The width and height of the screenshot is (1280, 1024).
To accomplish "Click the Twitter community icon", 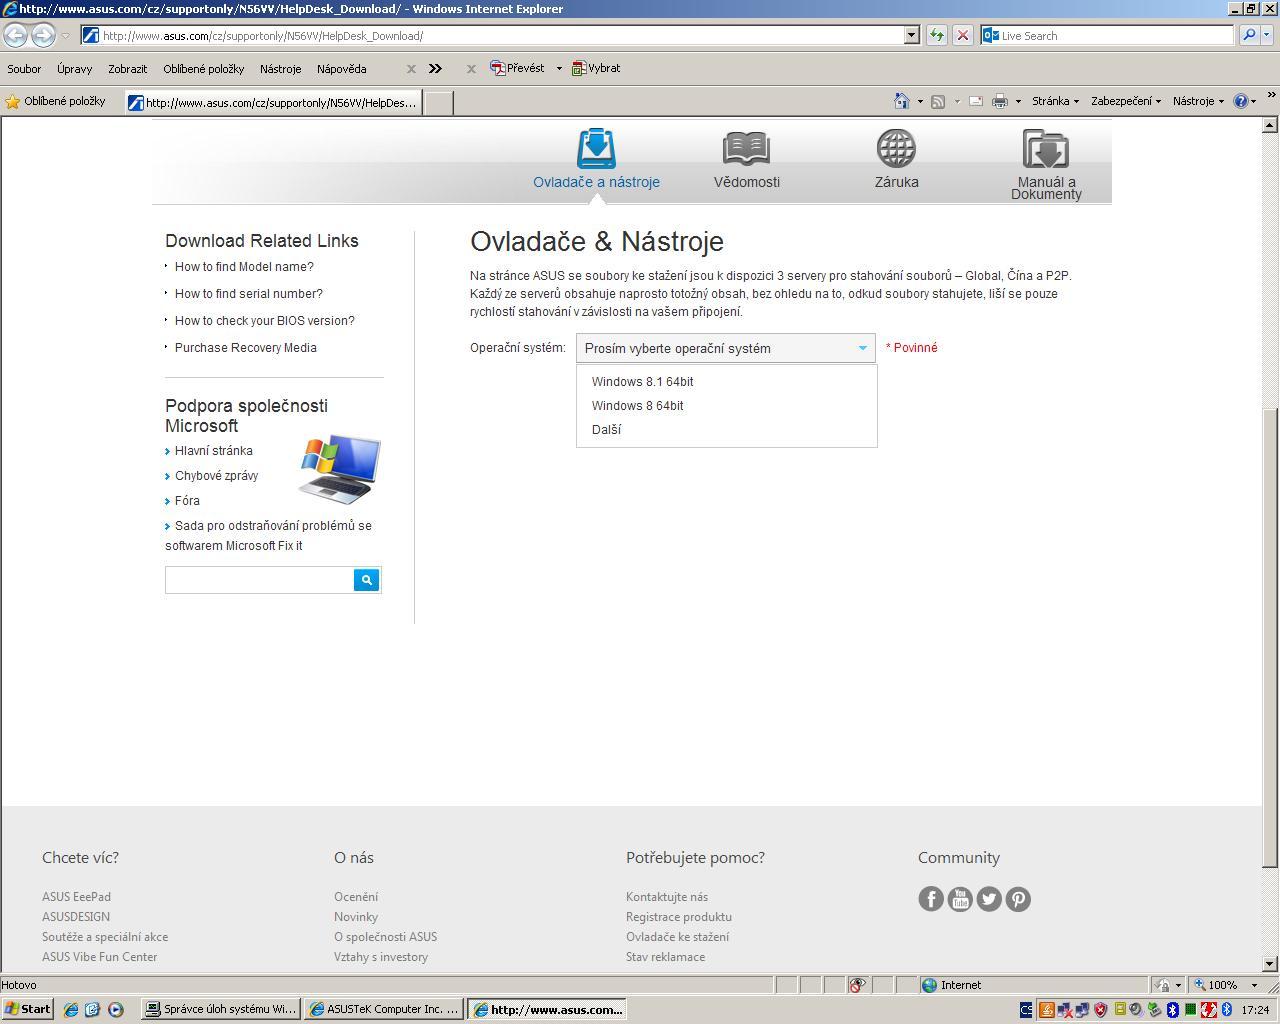I will (x=989, y=899).
